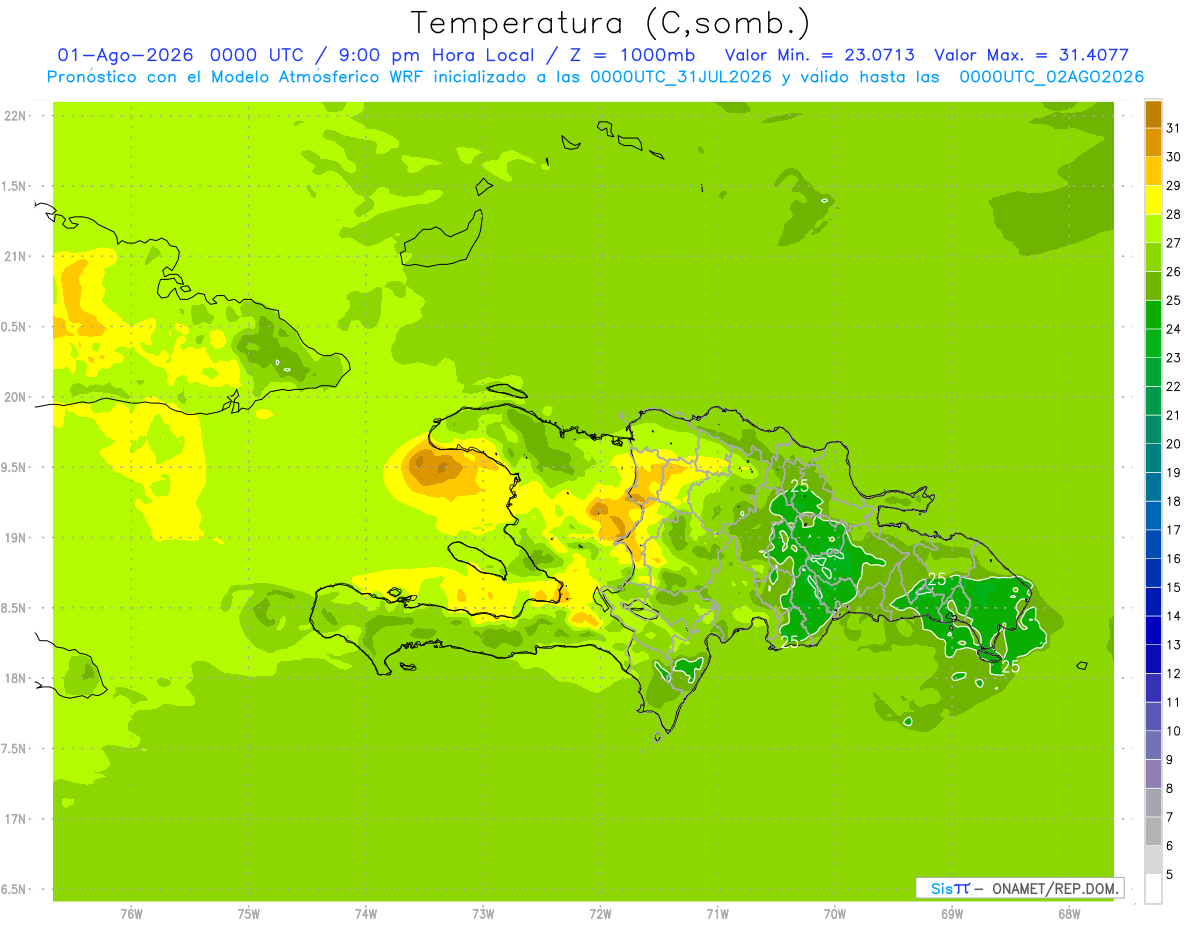Image resolution: width=1200 pixels, height=927 pixels.
Task: Click the '69W' longitude axis label
Action: (x=952, y=914)
